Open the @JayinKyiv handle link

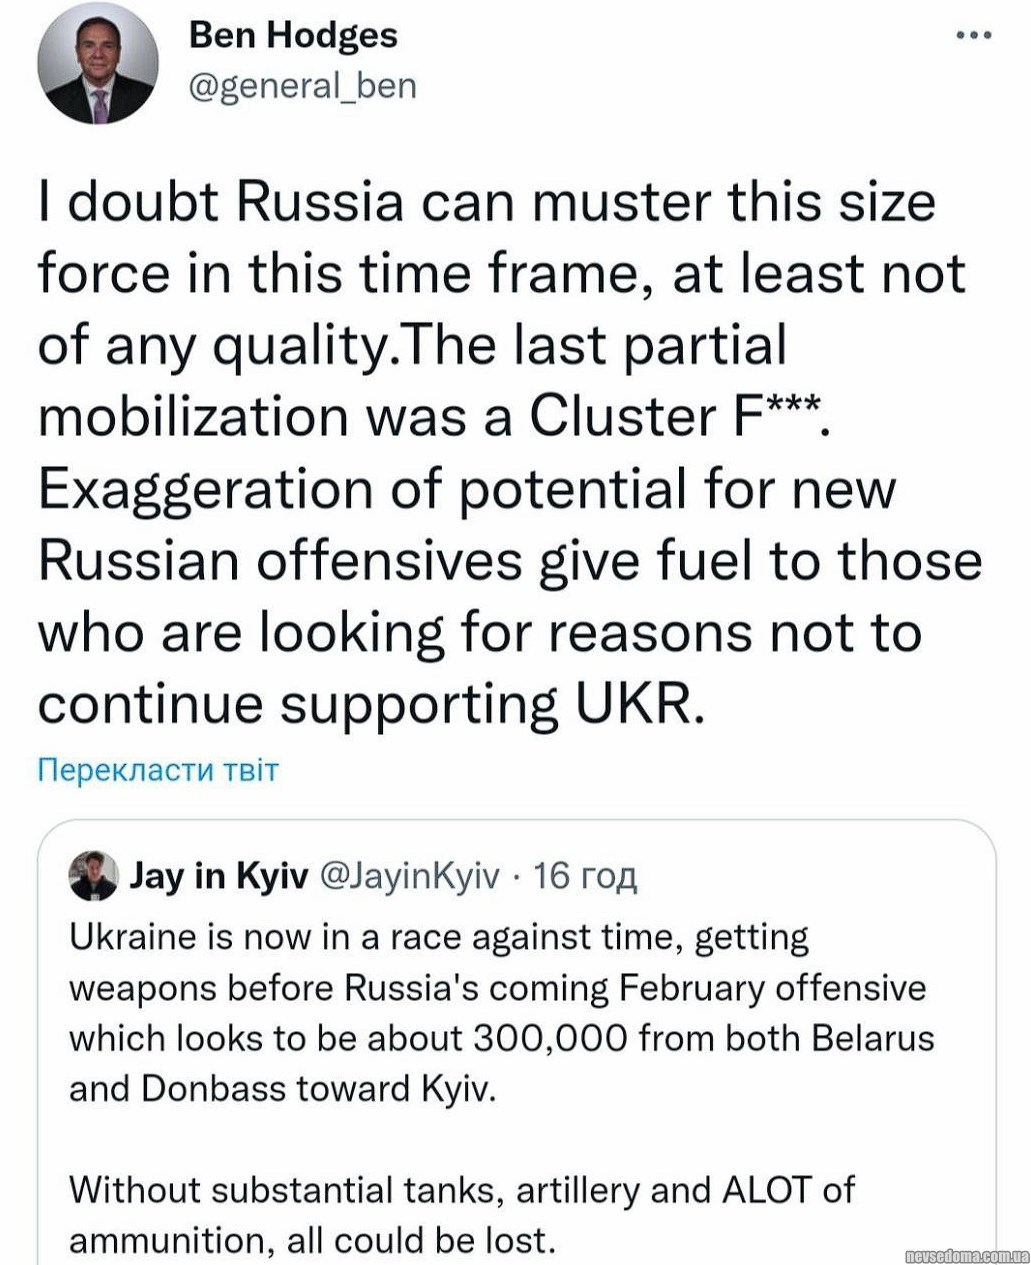[408, 877]
